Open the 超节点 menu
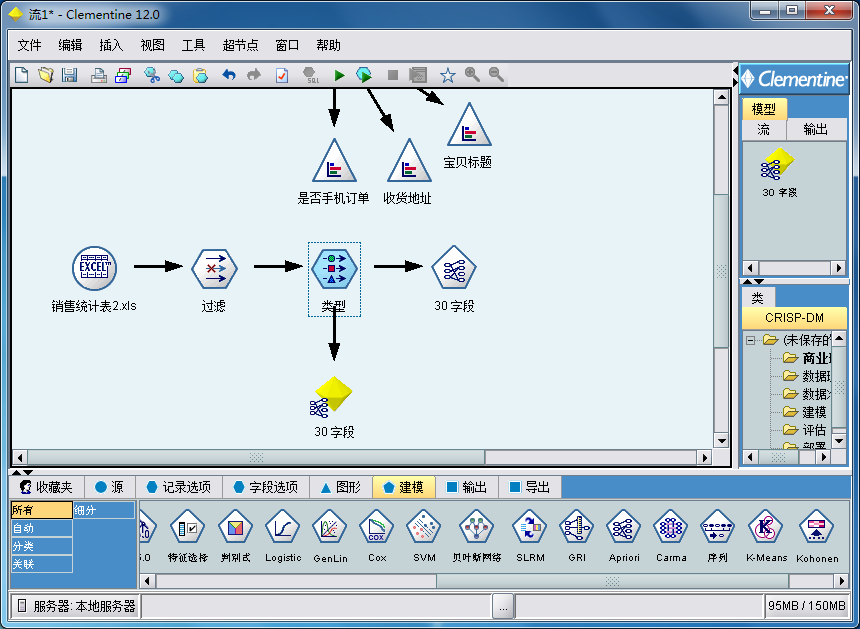 pos(240,45)
